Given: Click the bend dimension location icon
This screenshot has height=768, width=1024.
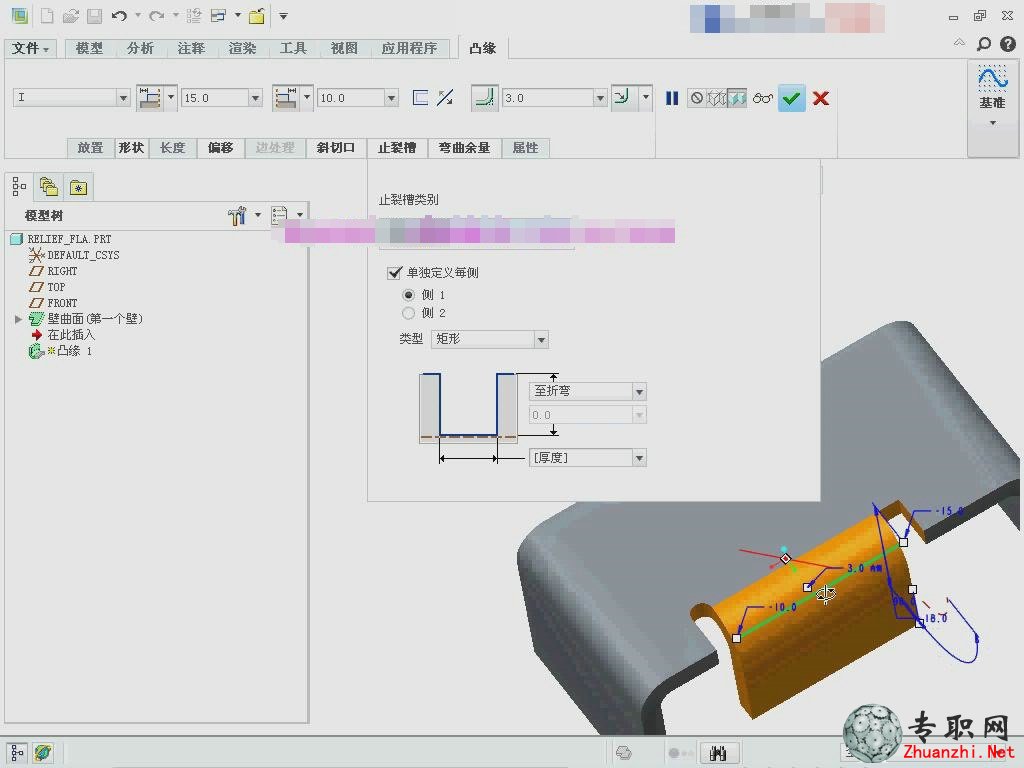Looking at the screenshot, I should [624, 98].
